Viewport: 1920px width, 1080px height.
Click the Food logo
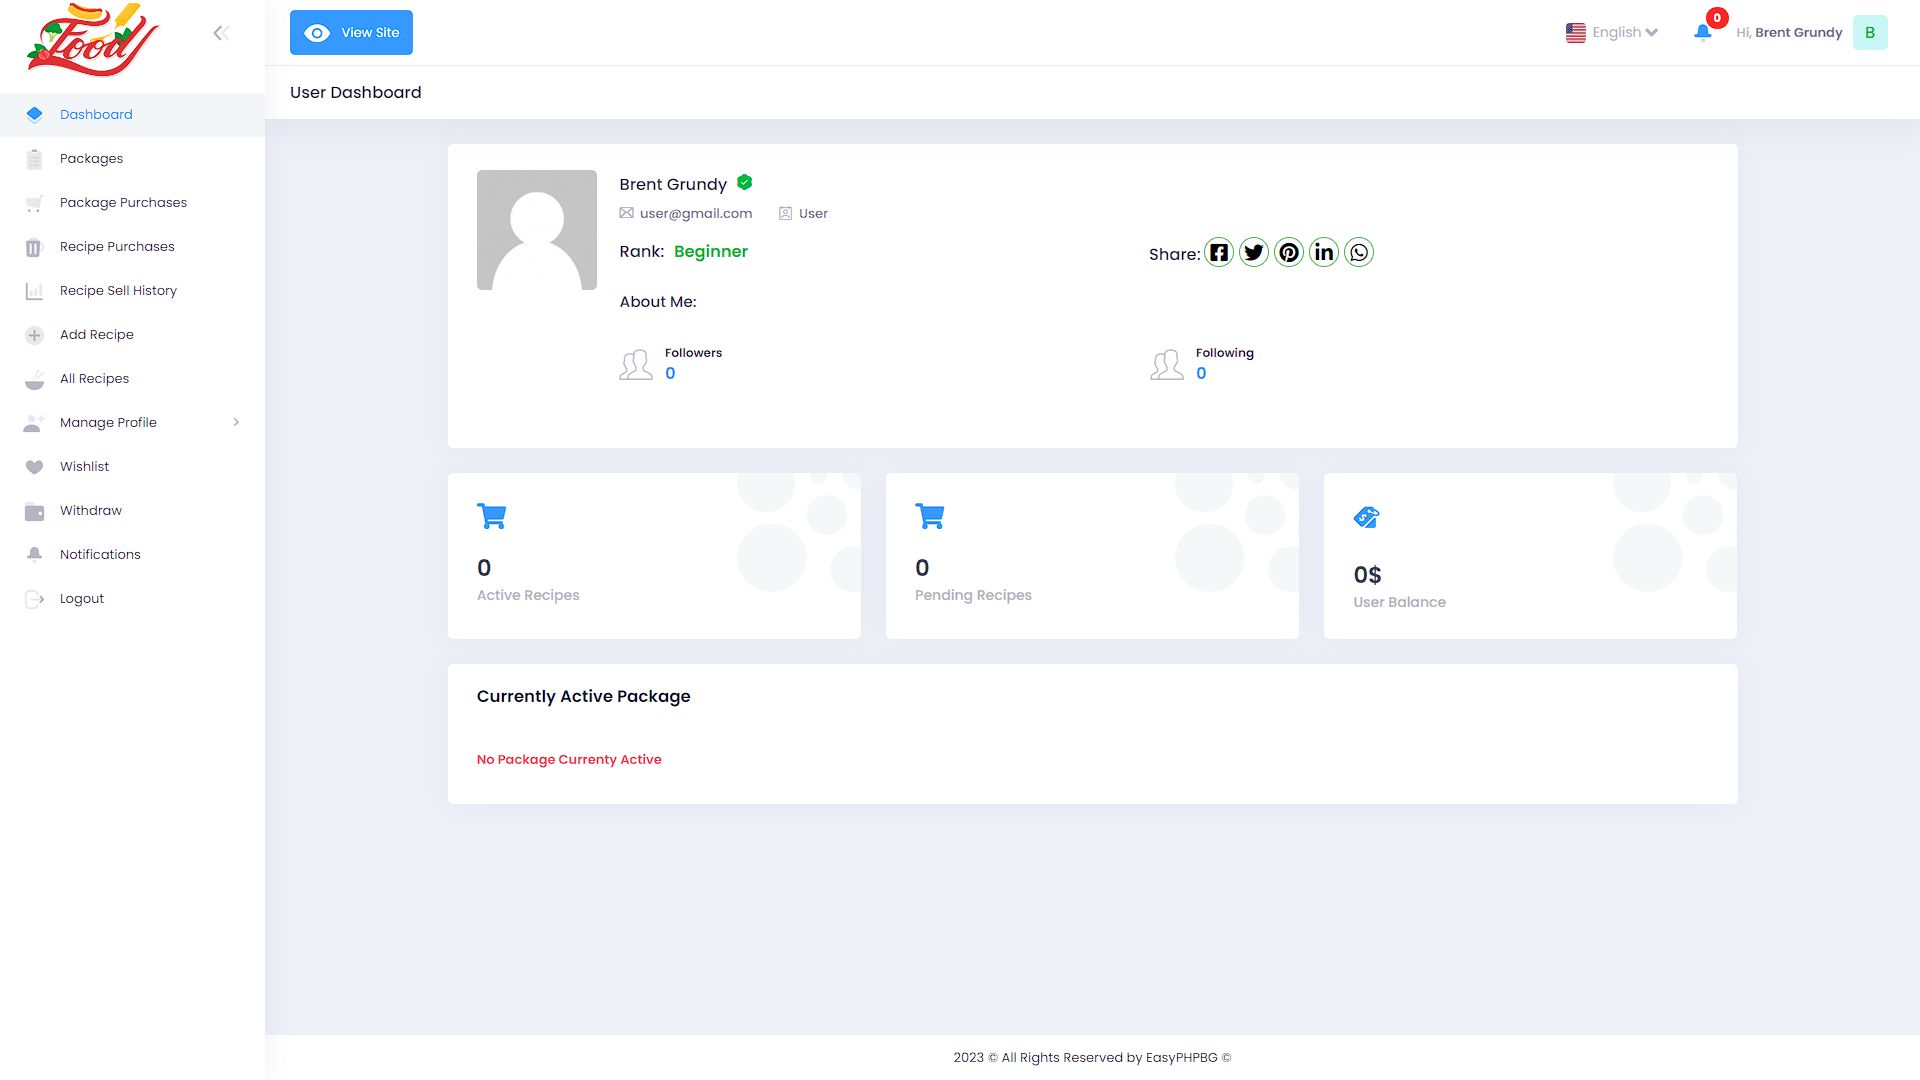pyautogui.click(x=92, y=40)
